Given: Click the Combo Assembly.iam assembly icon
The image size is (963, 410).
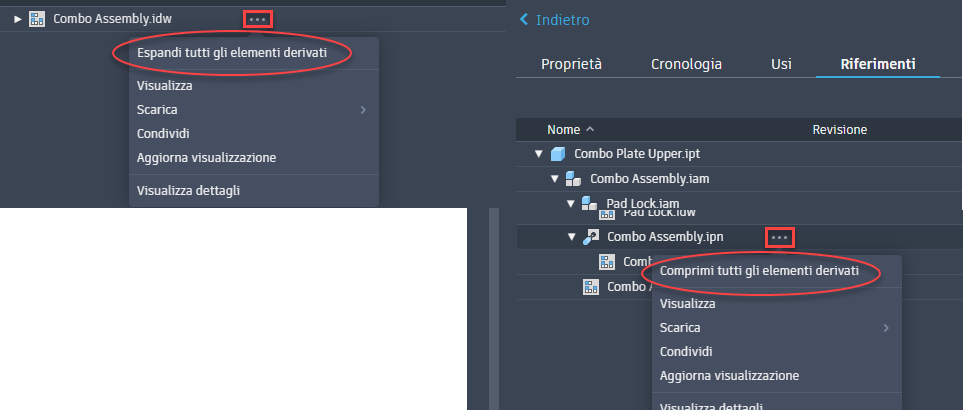Looking at the screenshot, I should [573, 179].
